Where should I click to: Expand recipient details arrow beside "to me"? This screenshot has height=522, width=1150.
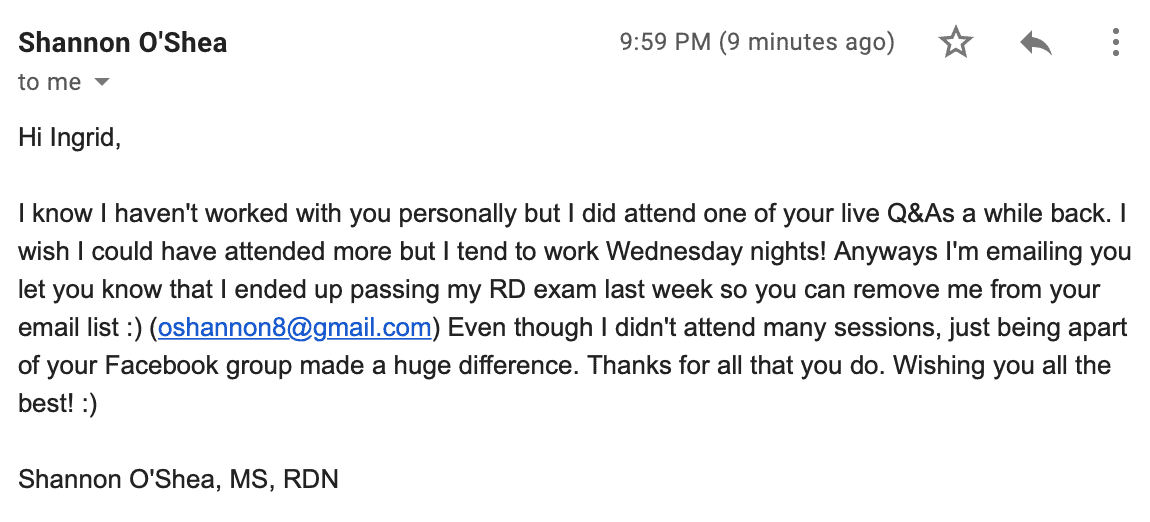click(x=101, y=83)
